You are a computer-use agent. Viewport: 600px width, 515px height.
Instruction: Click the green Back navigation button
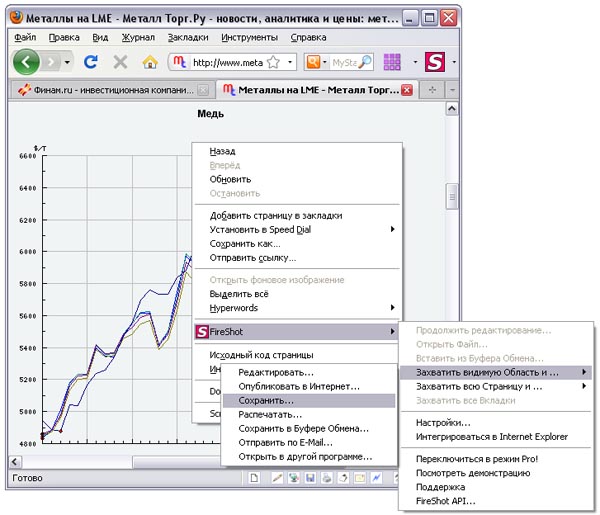point(26,61)
